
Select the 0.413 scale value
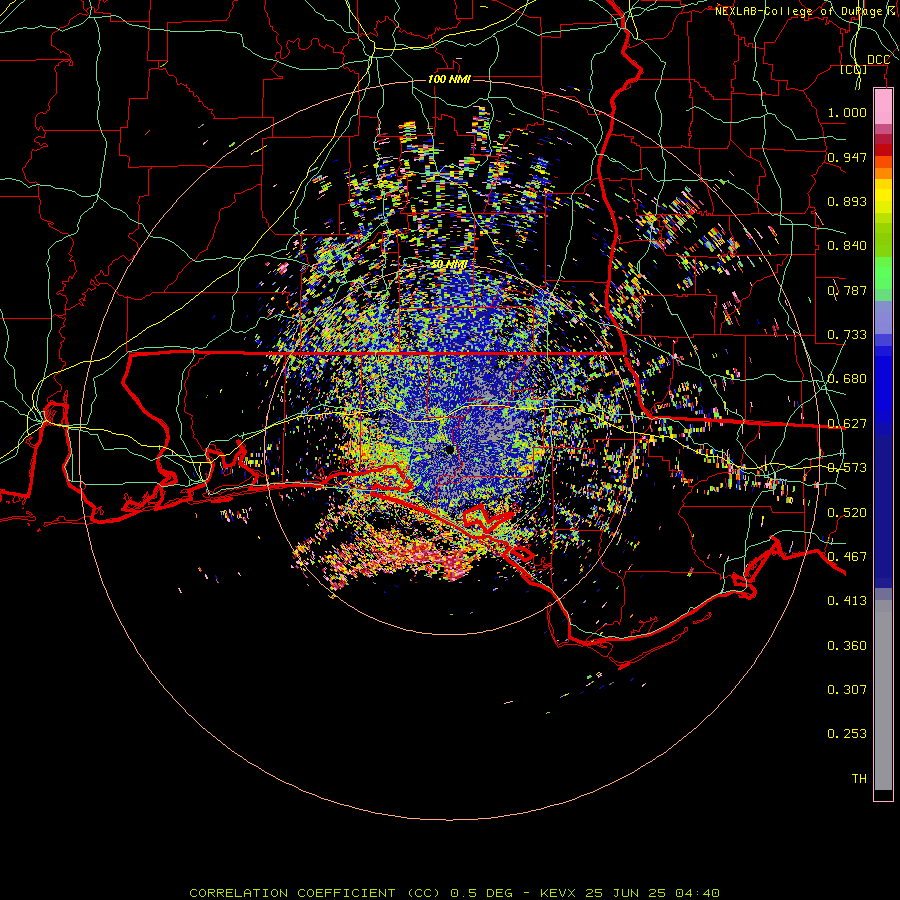[x=847, y=601]
